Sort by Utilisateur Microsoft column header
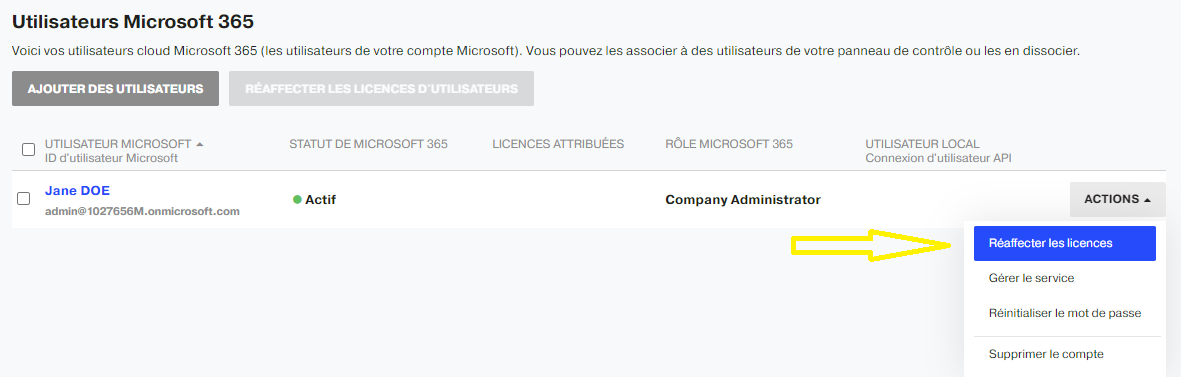Image resolution: width=1181 pixels, height=377 pixels. pyautogui.click(x=124, y=144)
